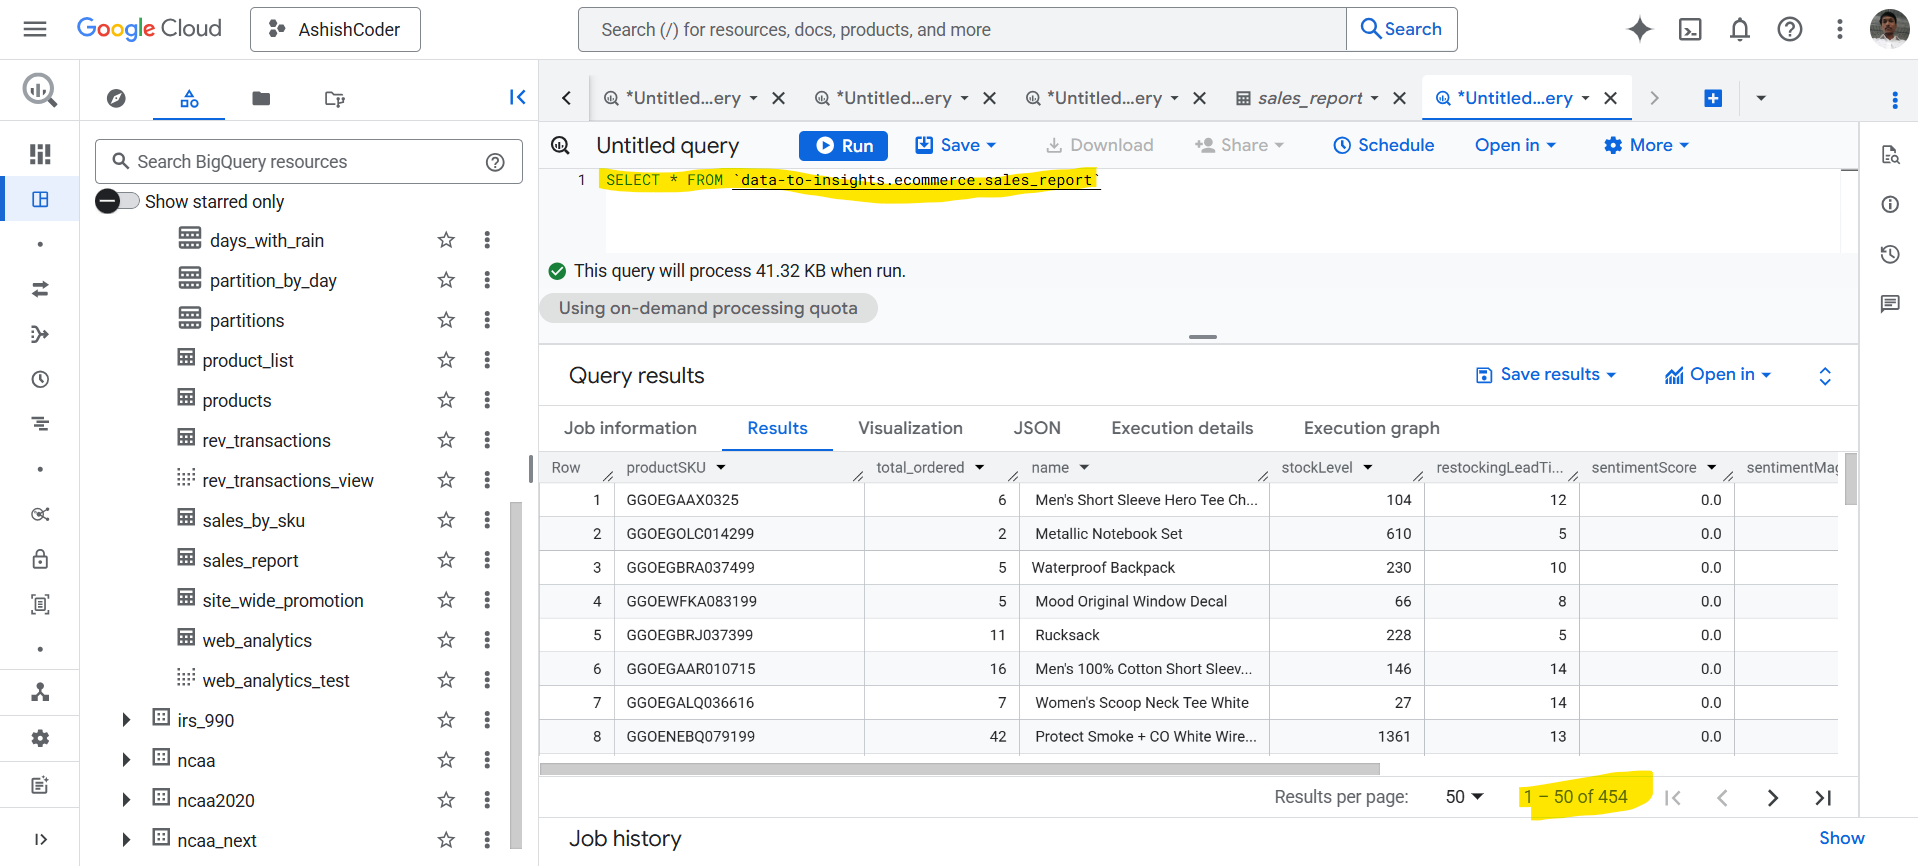
Task: Select the resource hierarchy tab icon
Action: click(x=189, y=98)
